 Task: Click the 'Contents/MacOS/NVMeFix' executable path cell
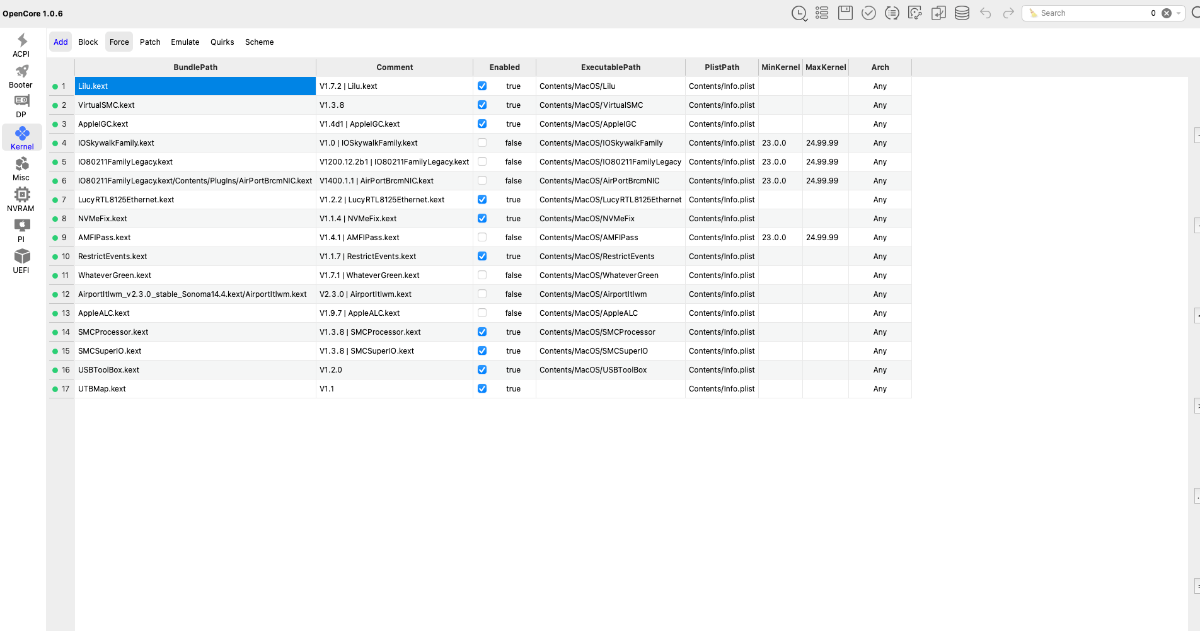tap(611, 218)
